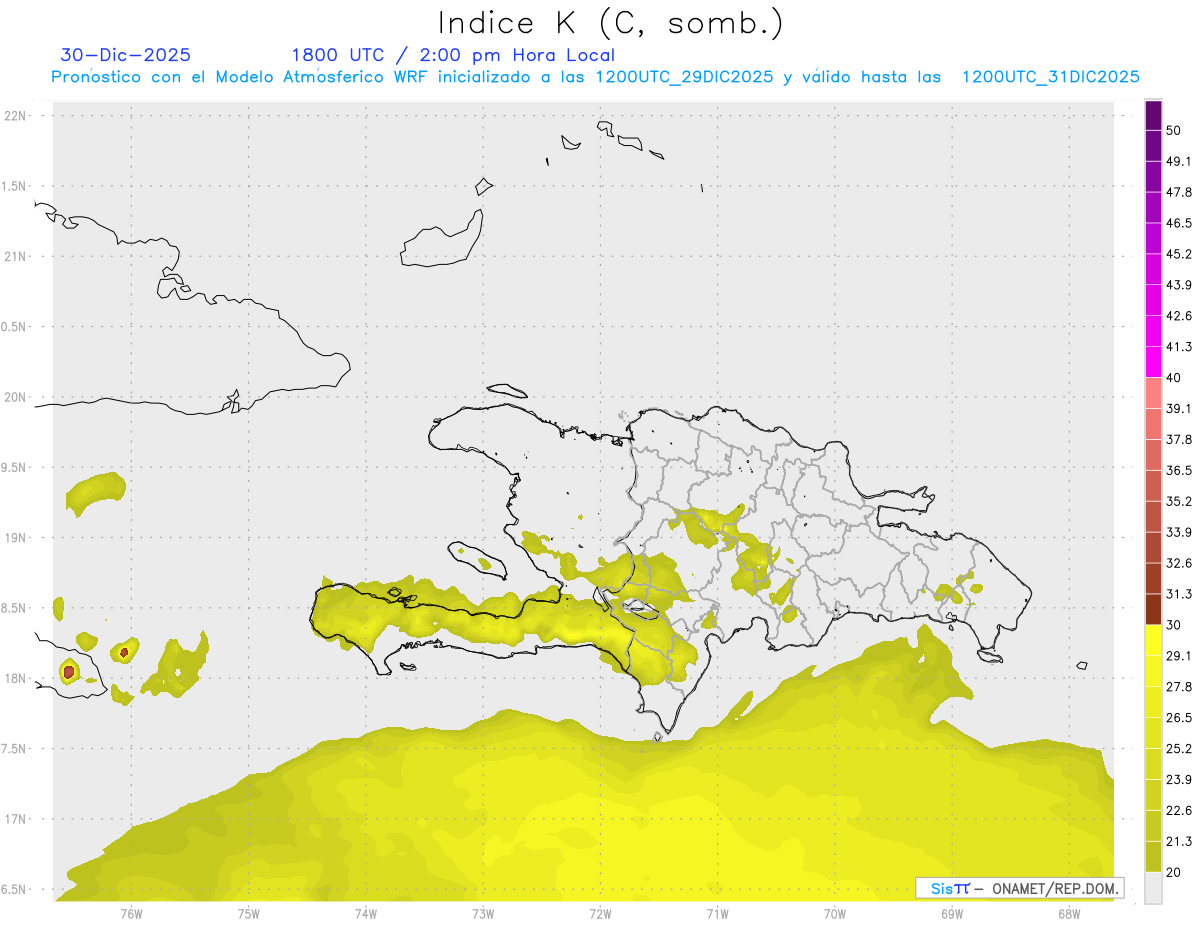Click the legend value 27.8
The width and height of the screenshot is (1200, 927).
pos(1179,687)
